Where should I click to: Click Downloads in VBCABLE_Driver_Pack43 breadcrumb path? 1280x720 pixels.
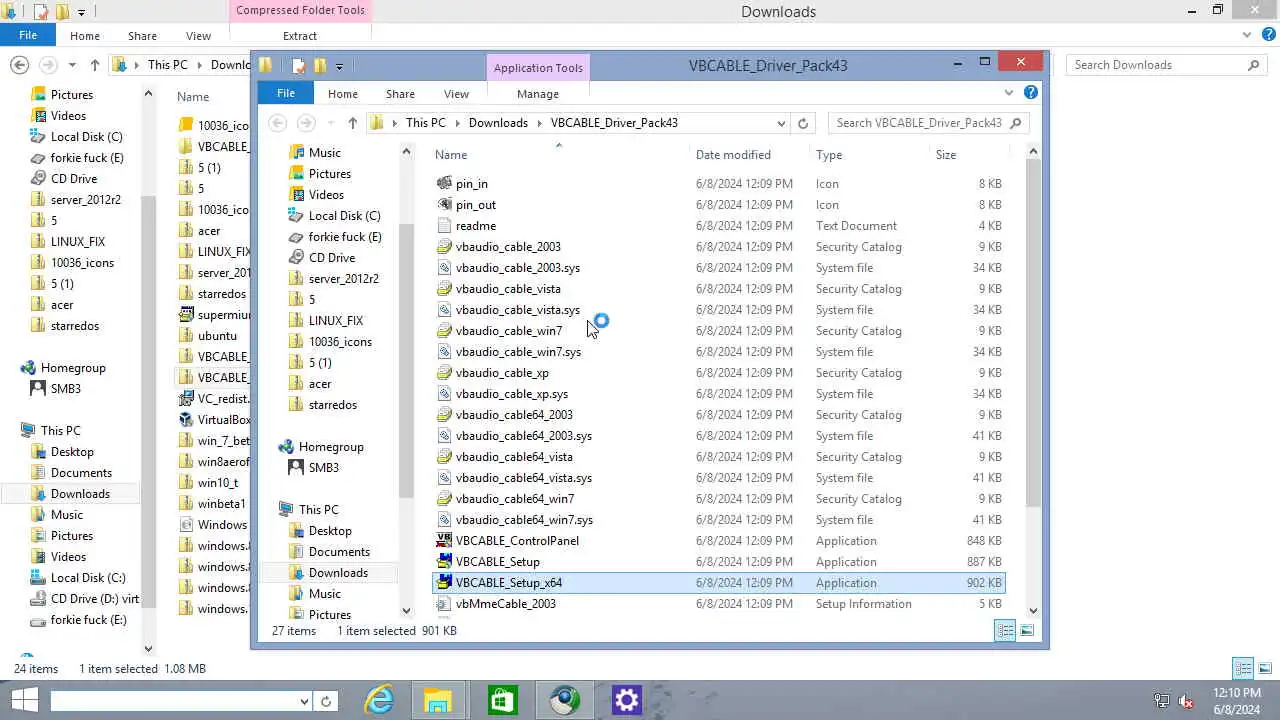pyautogui.click(x=498, y=123)
